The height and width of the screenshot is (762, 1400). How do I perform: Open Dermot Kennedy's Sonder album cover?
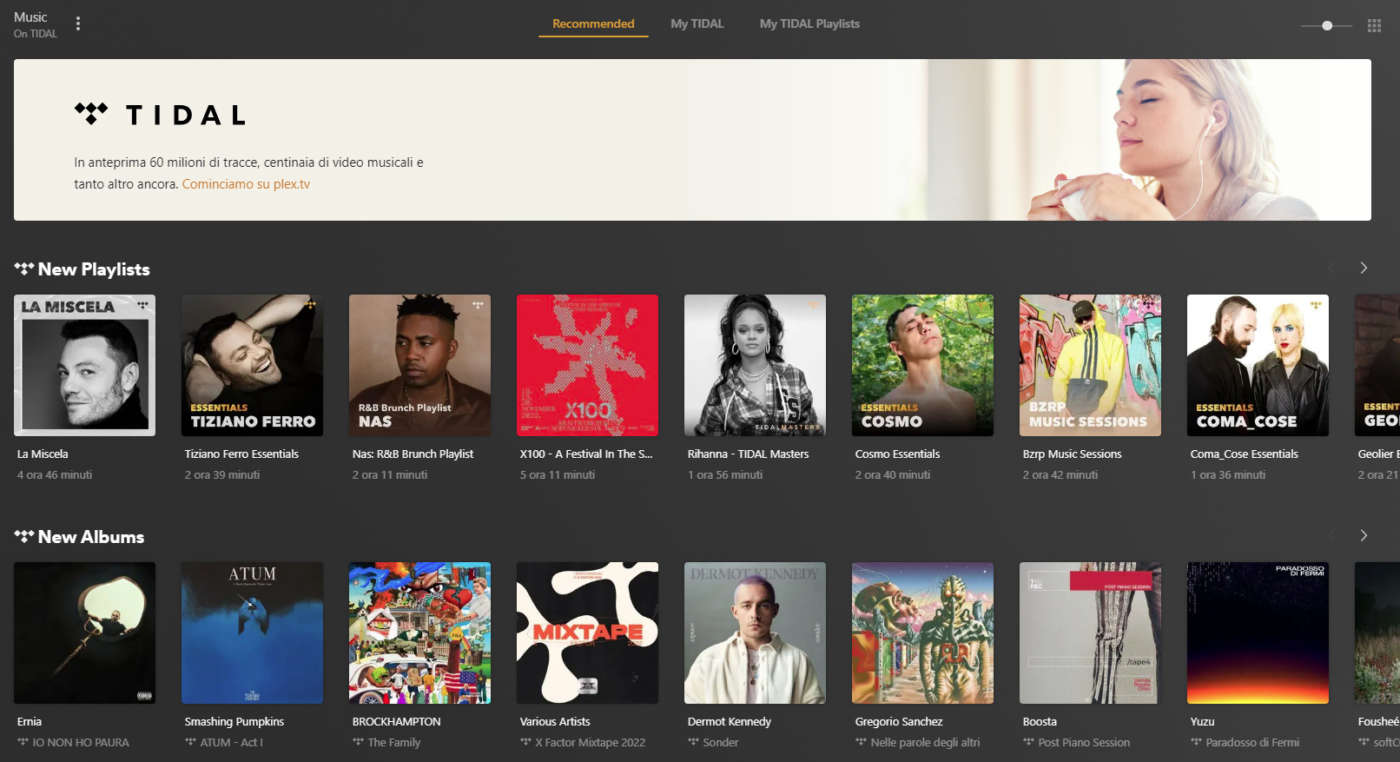point(755,633)
